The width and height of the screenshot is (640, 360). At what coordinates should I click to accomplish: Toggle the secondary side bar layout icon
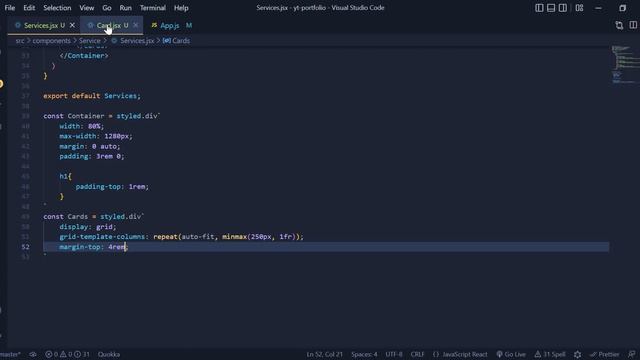[x=562, y=8]
